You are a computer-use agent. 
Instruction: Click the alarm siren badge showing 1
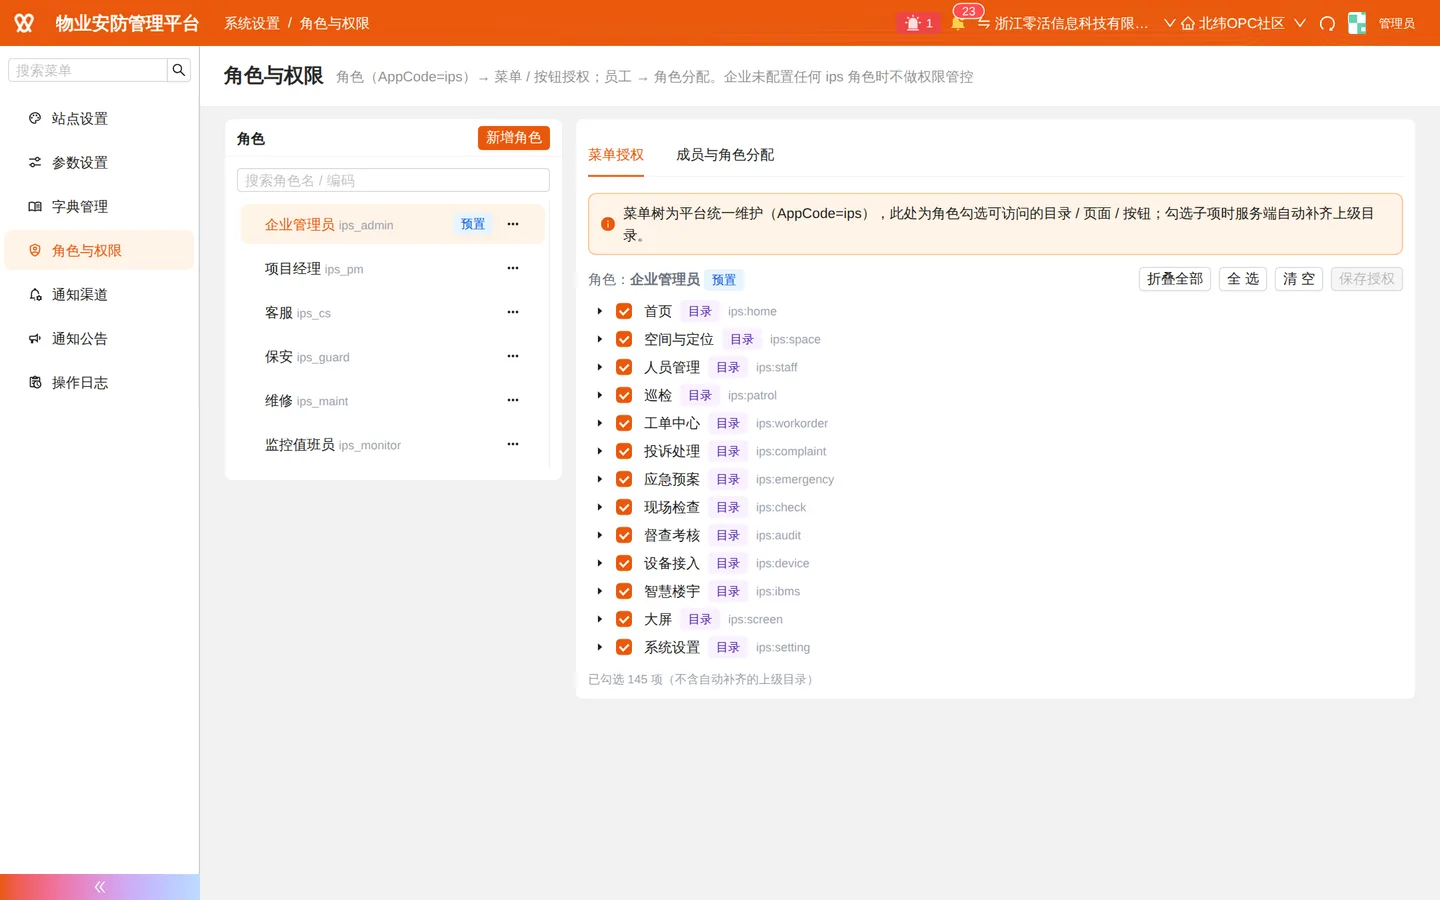tap(918, 23)
